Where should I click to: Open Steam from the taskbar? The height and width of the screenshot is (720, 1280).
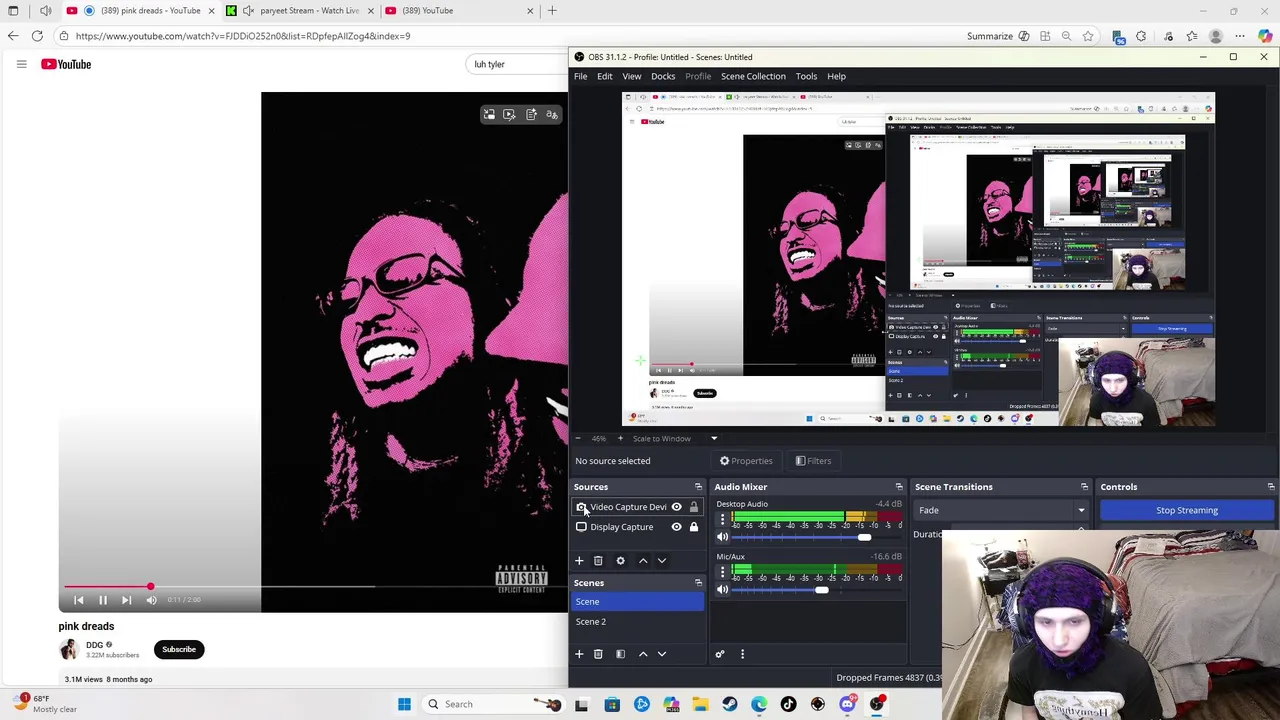pos(730,704)
